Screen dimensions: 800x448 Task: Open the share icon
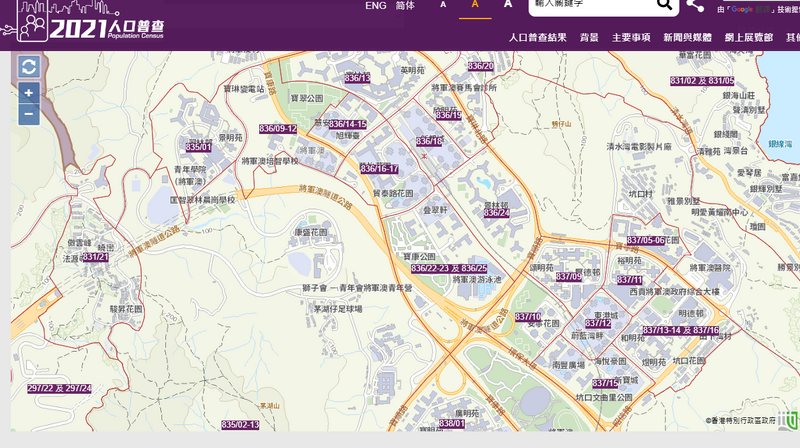point(694,6)
